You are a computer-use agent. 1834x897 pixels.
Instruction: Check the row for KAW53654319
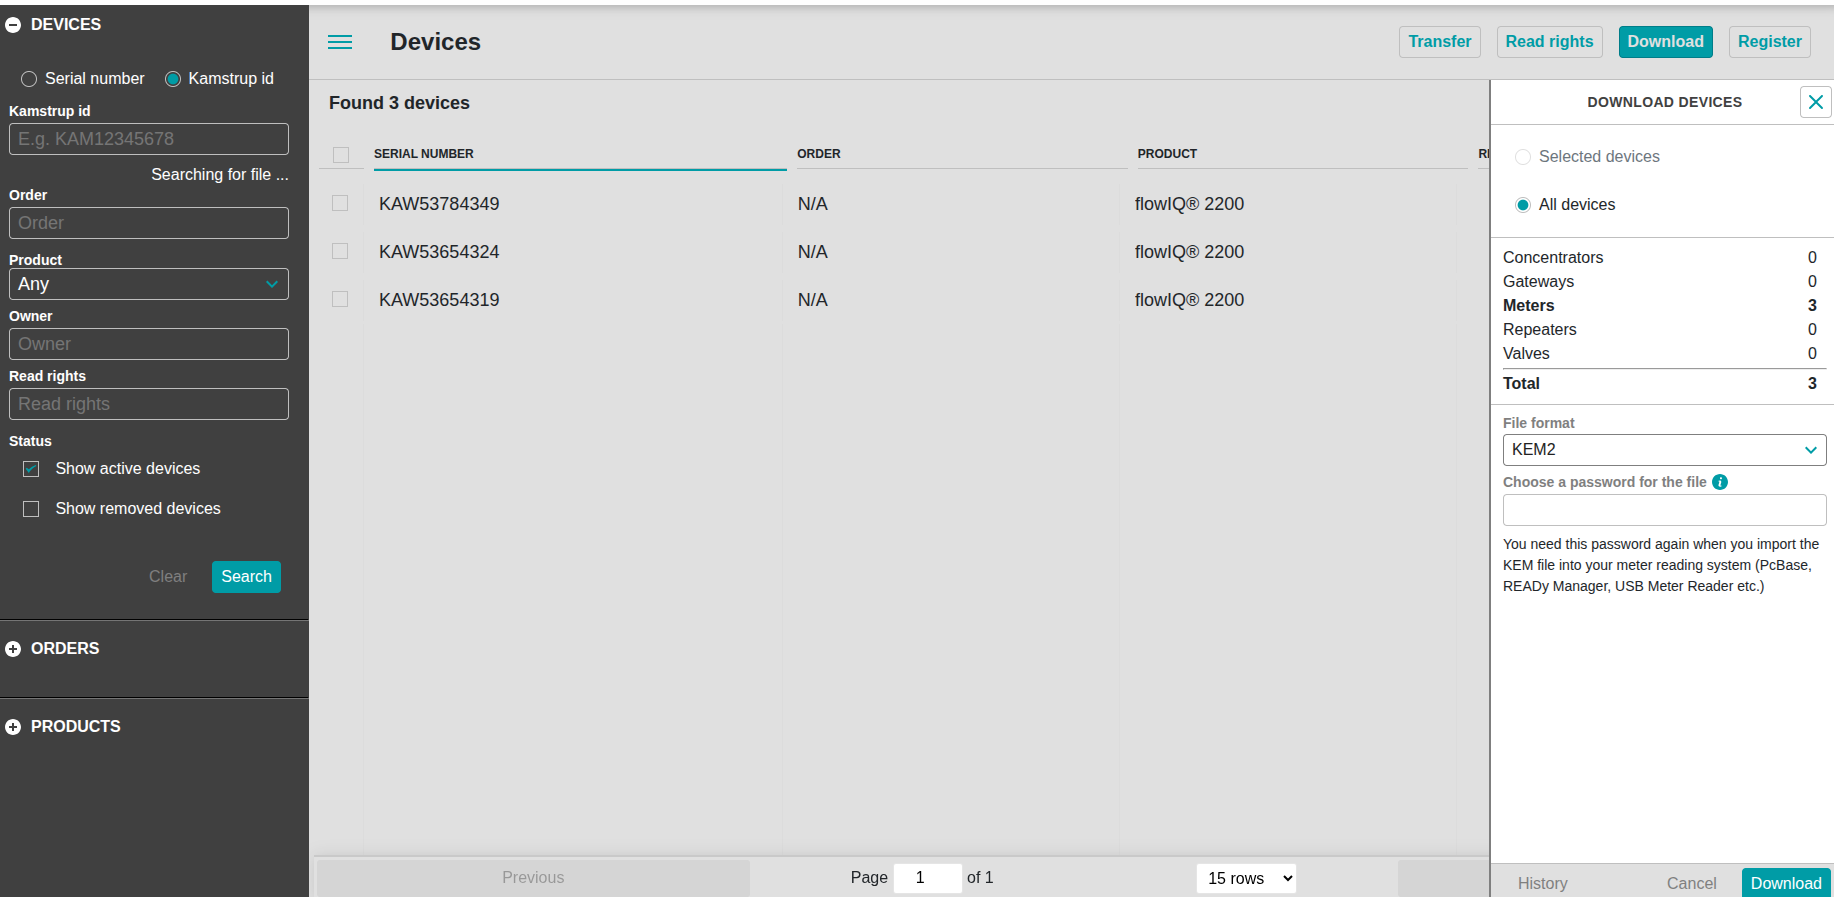click(x=340, y=300)
